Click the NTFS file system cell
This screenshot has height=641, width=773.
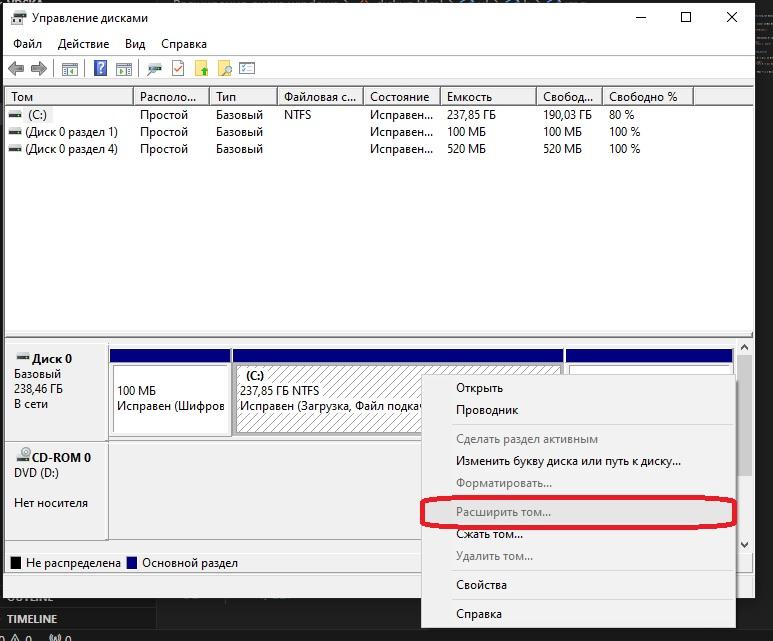point(297,115)
